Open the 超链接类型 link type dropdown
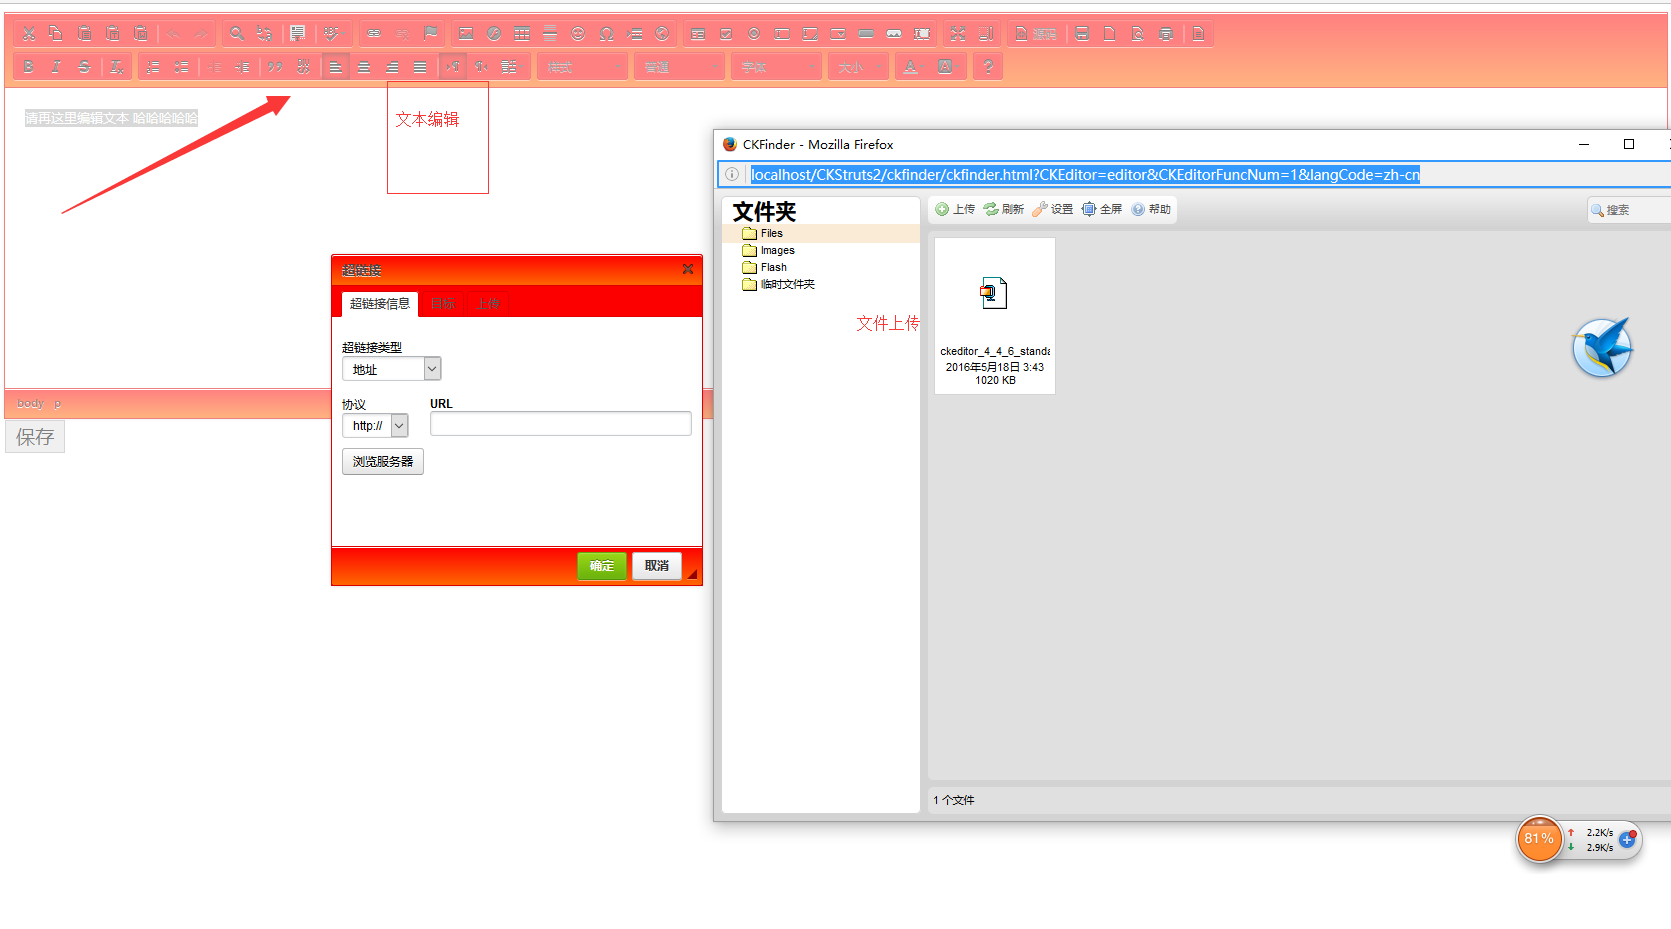 391,369
